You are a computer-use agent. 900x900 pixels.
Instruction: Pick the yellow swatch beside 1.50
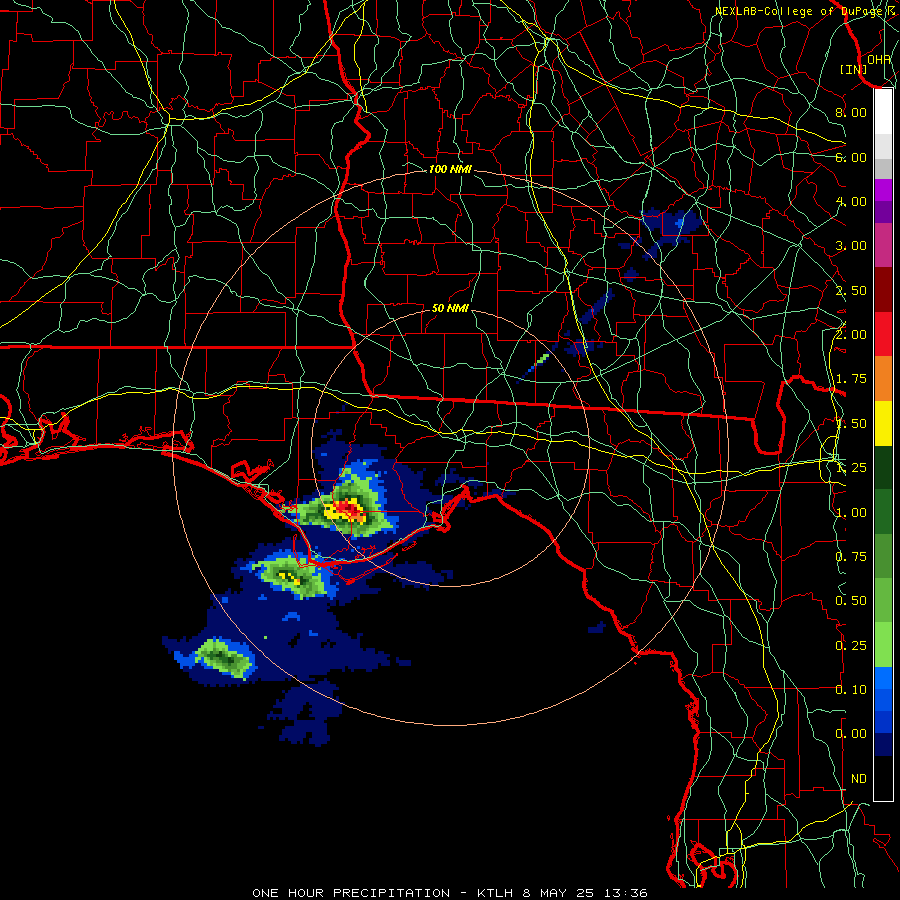click(x=883, y=423)
